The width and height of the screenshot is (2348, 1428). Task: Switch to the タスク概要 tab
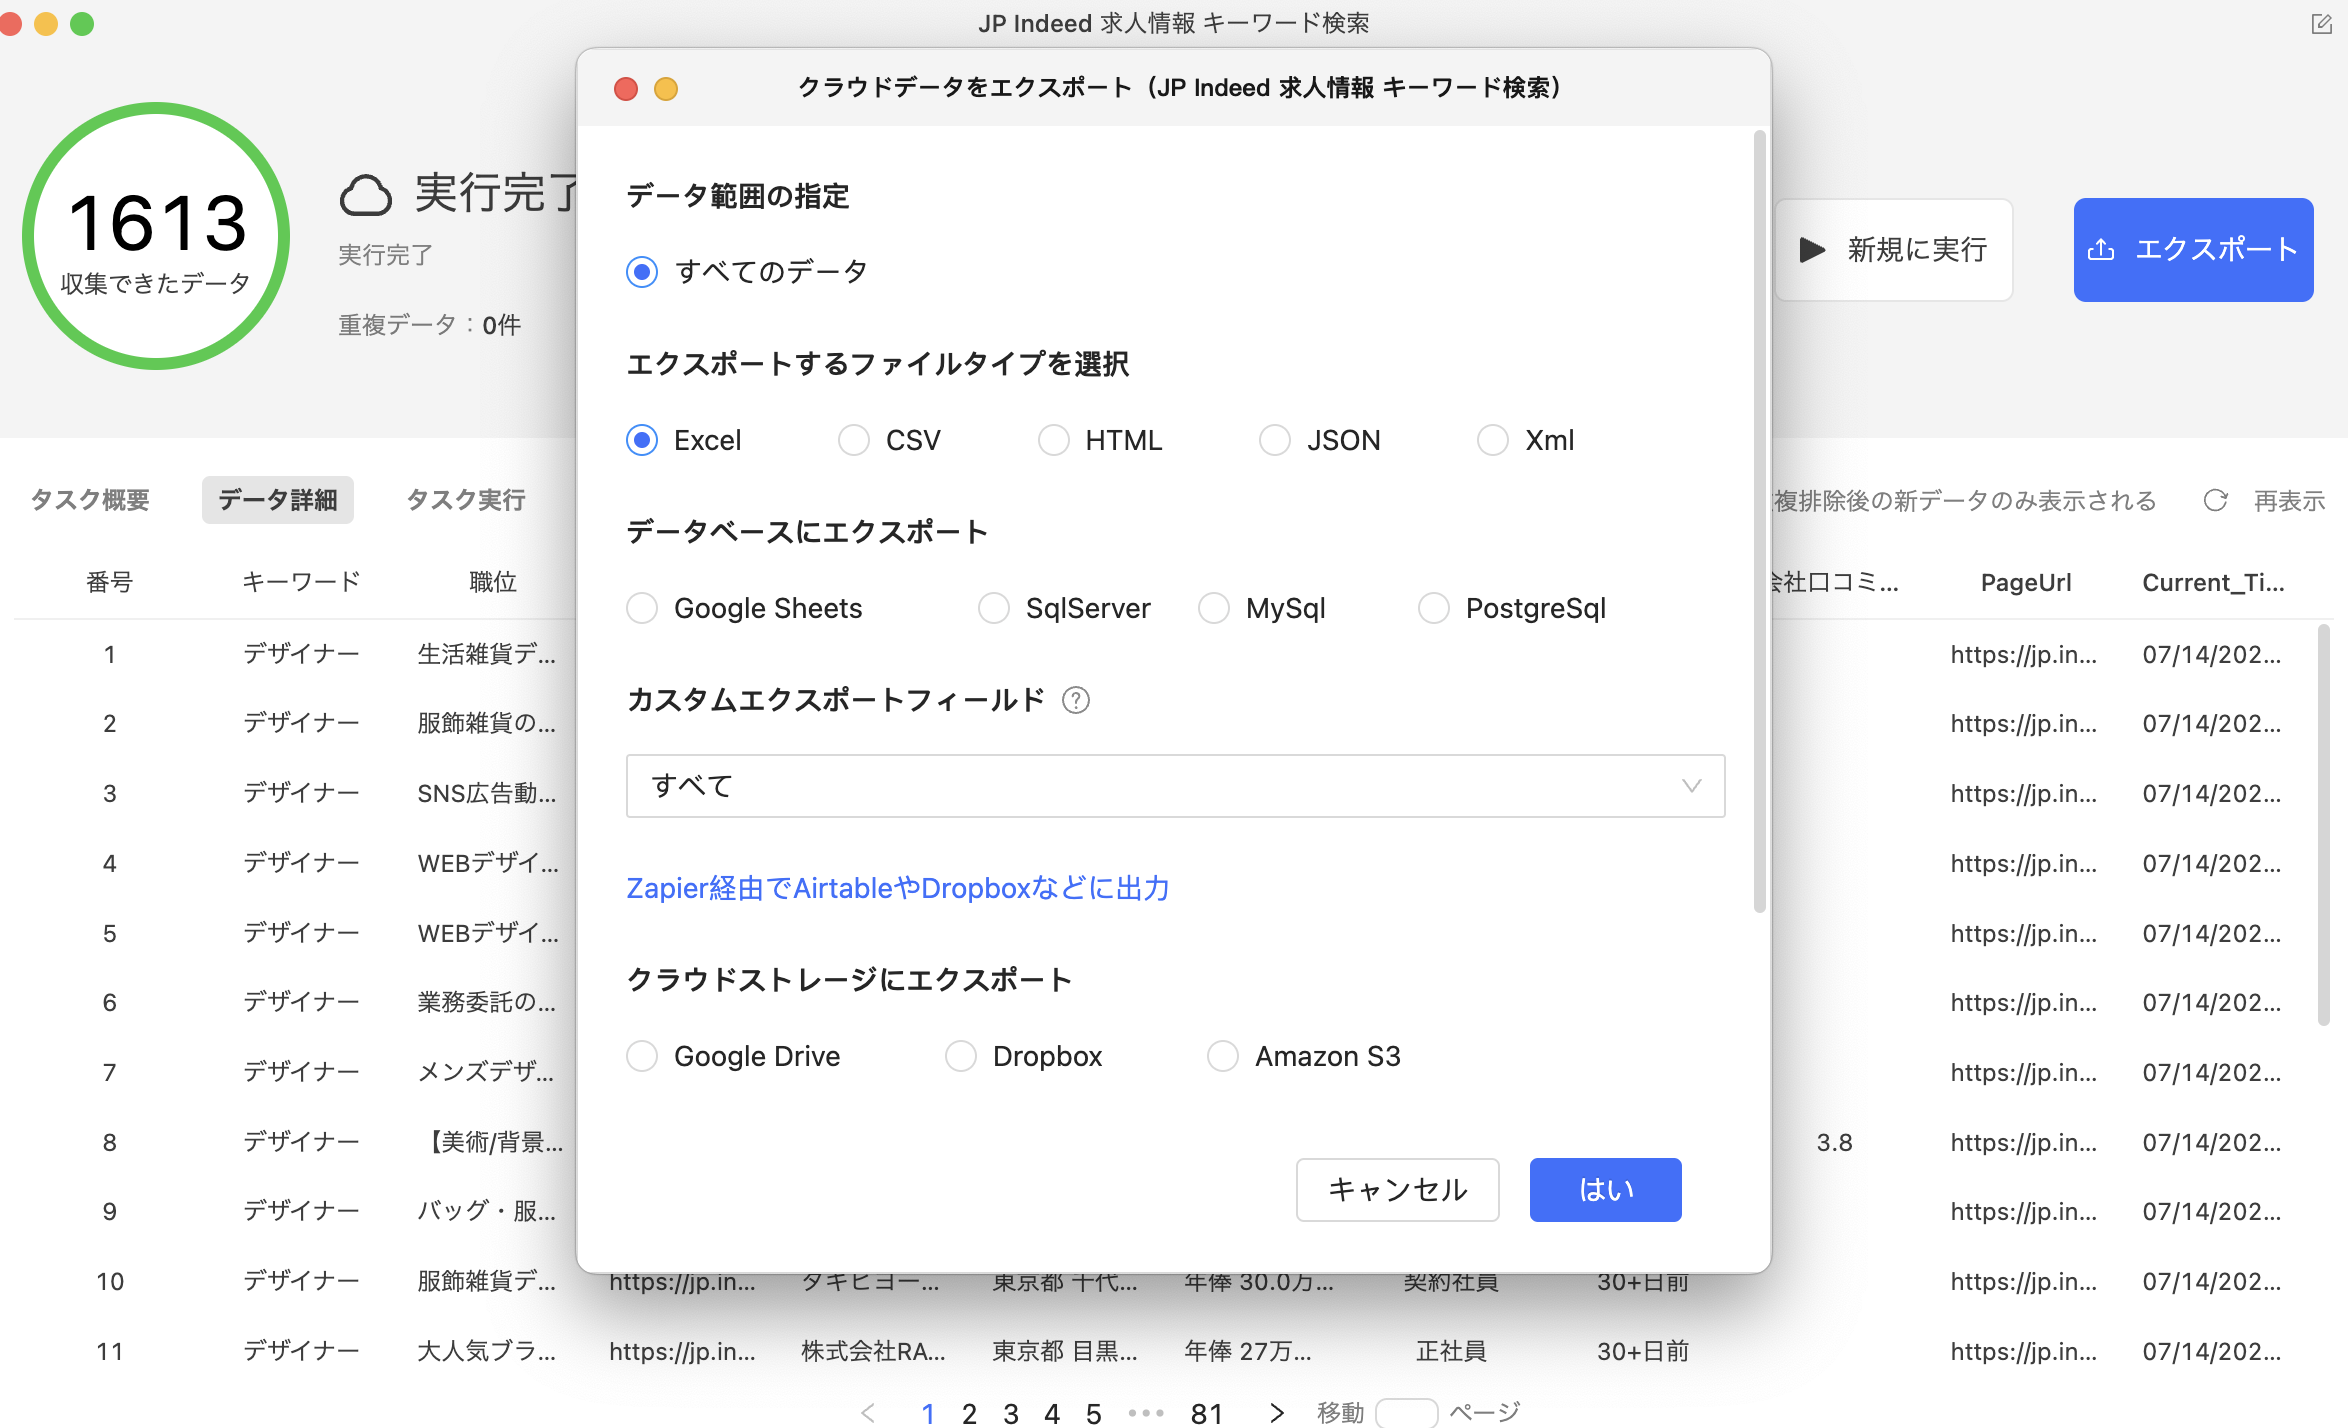tap(90, 500)
